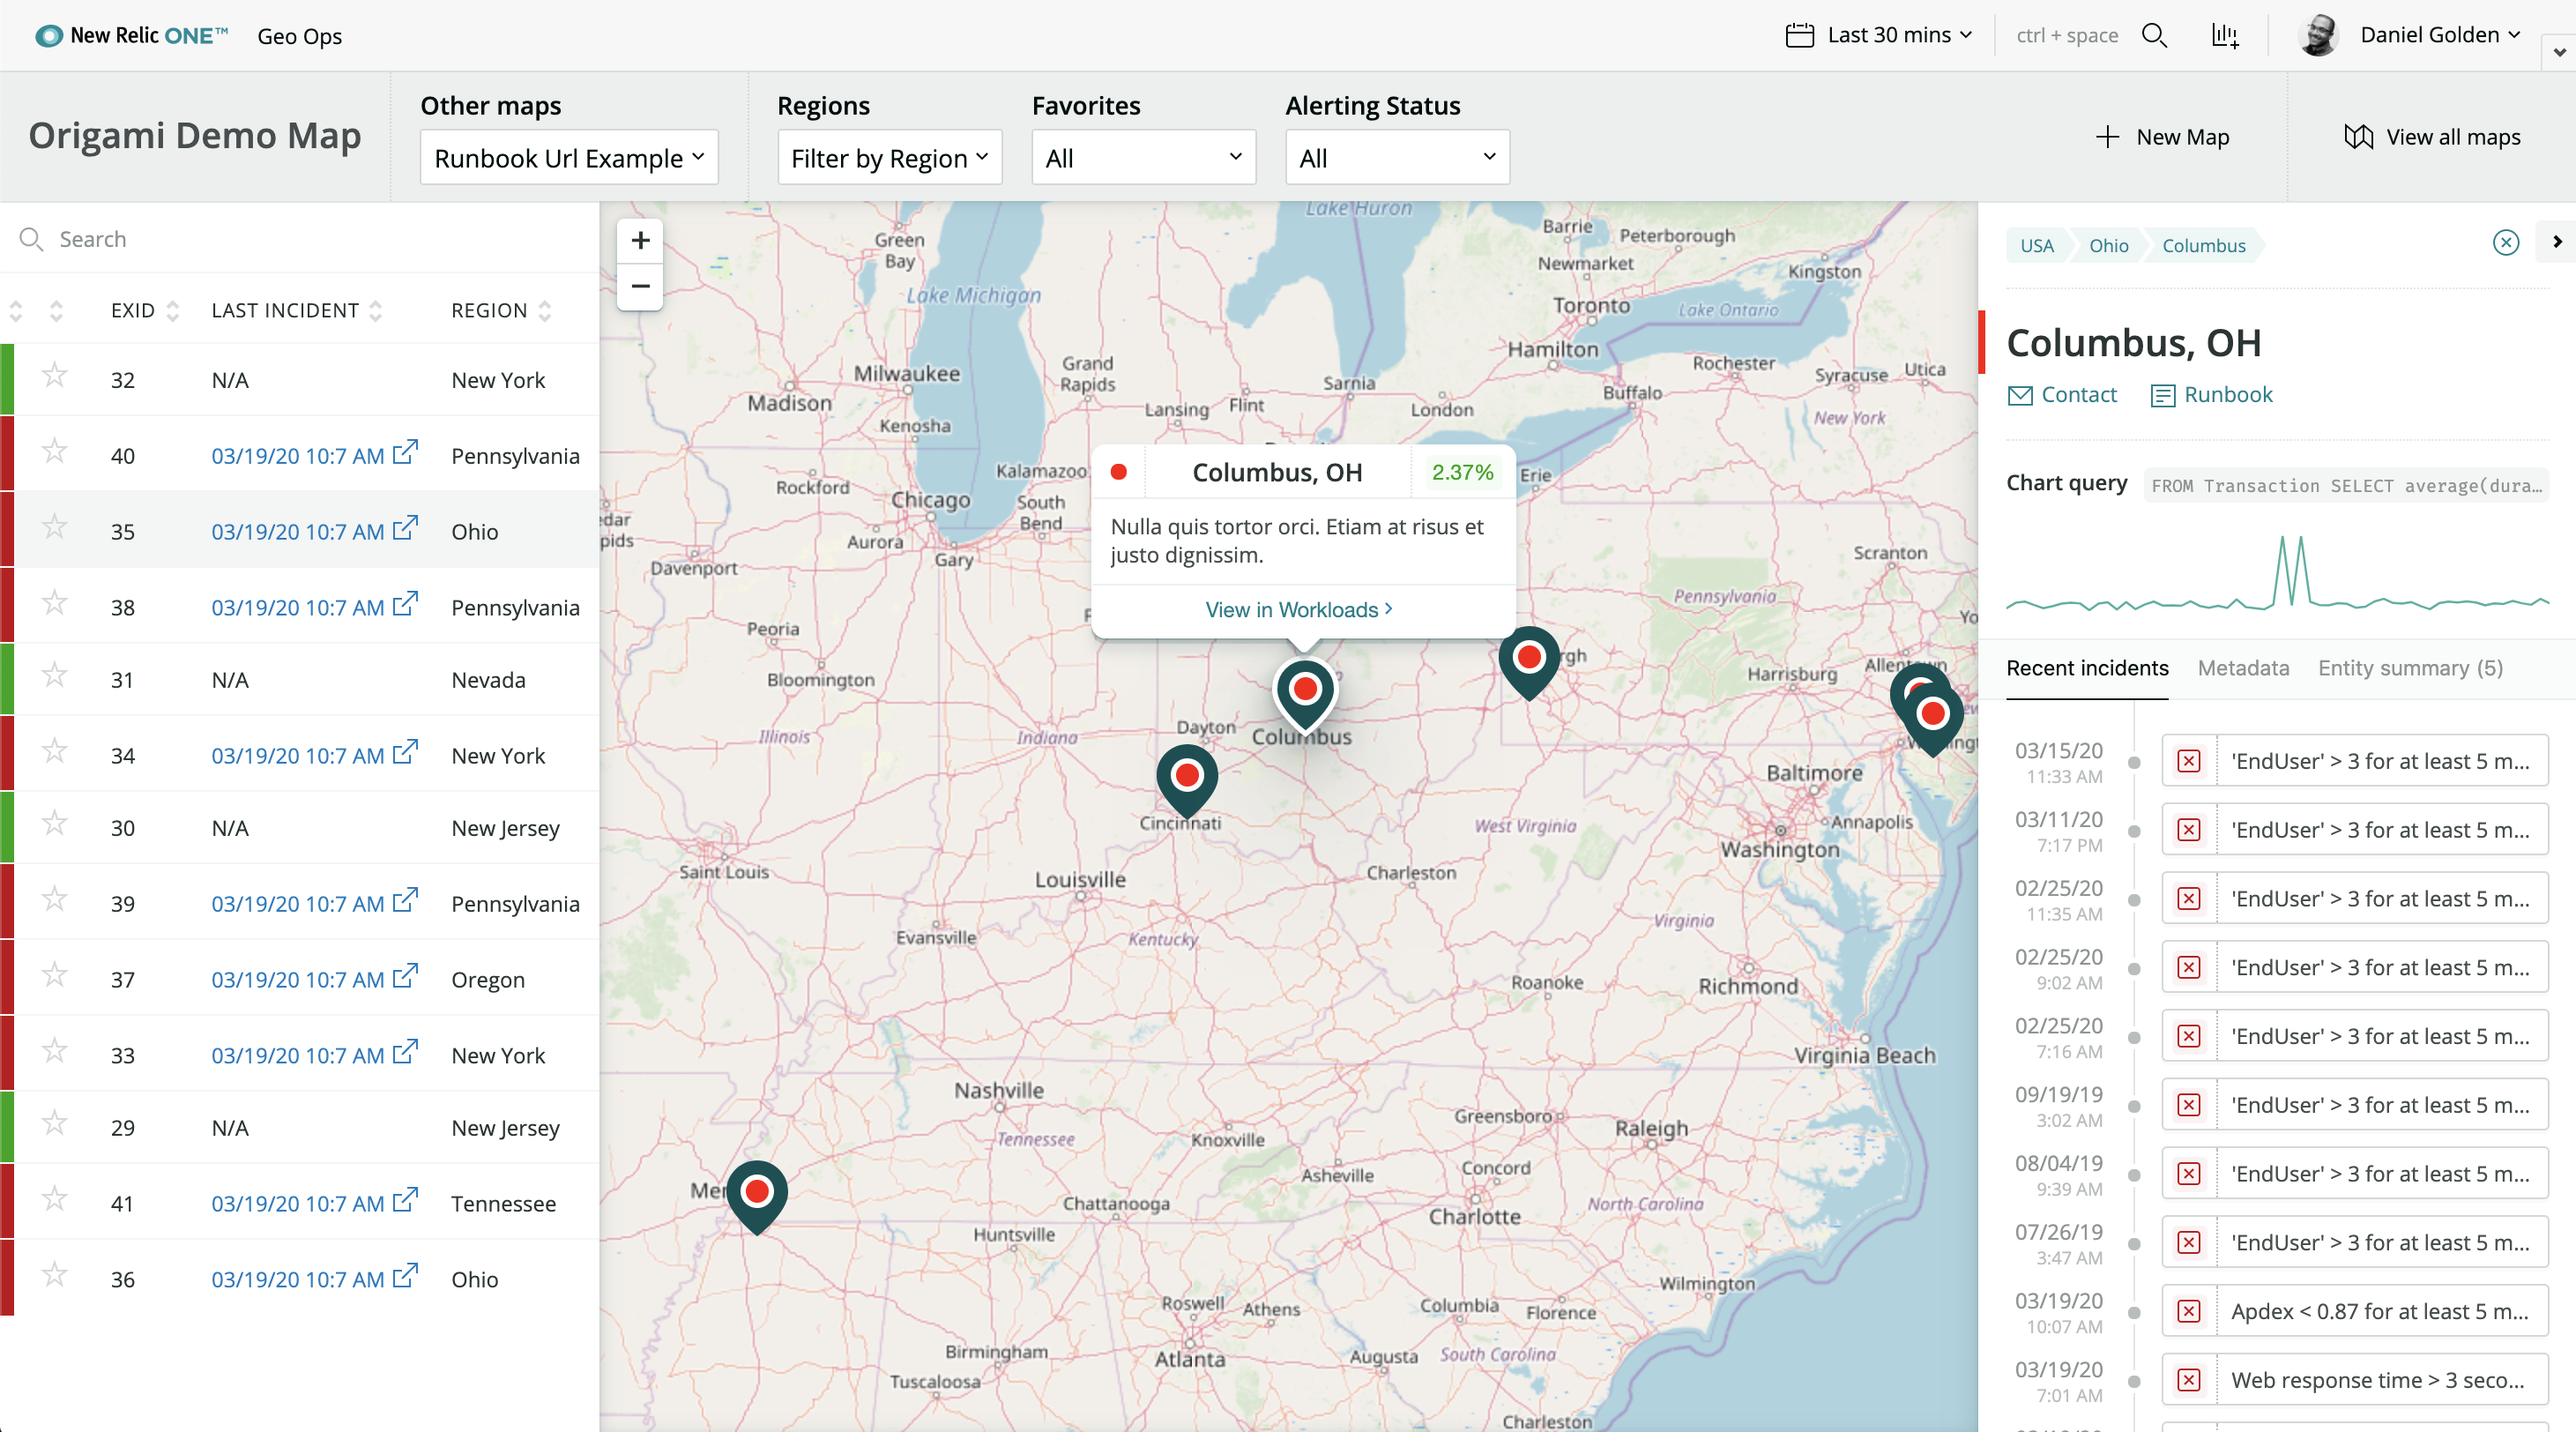Zoom in on the map
2576x1432 pixels.
[x=640, y=241]
